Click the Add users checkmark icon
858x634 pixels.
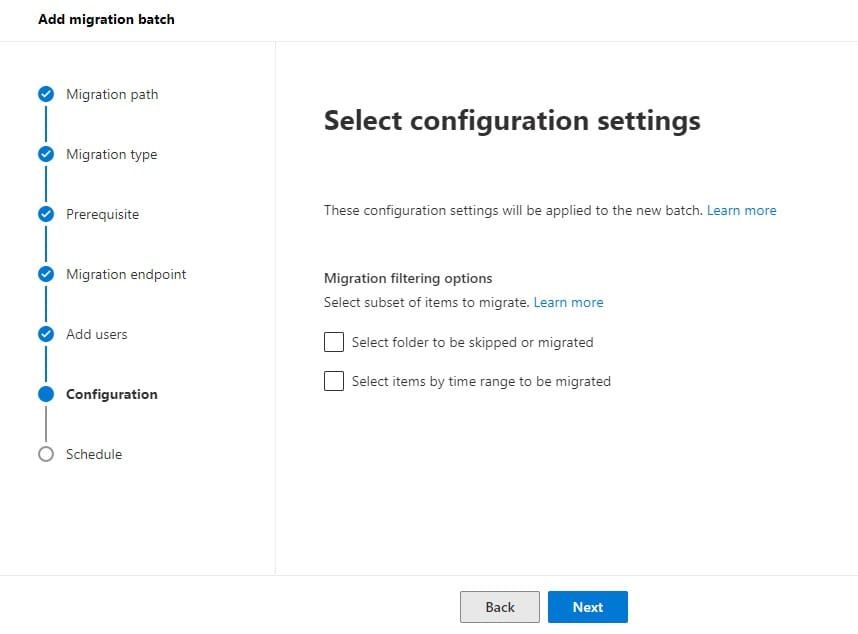45,334
